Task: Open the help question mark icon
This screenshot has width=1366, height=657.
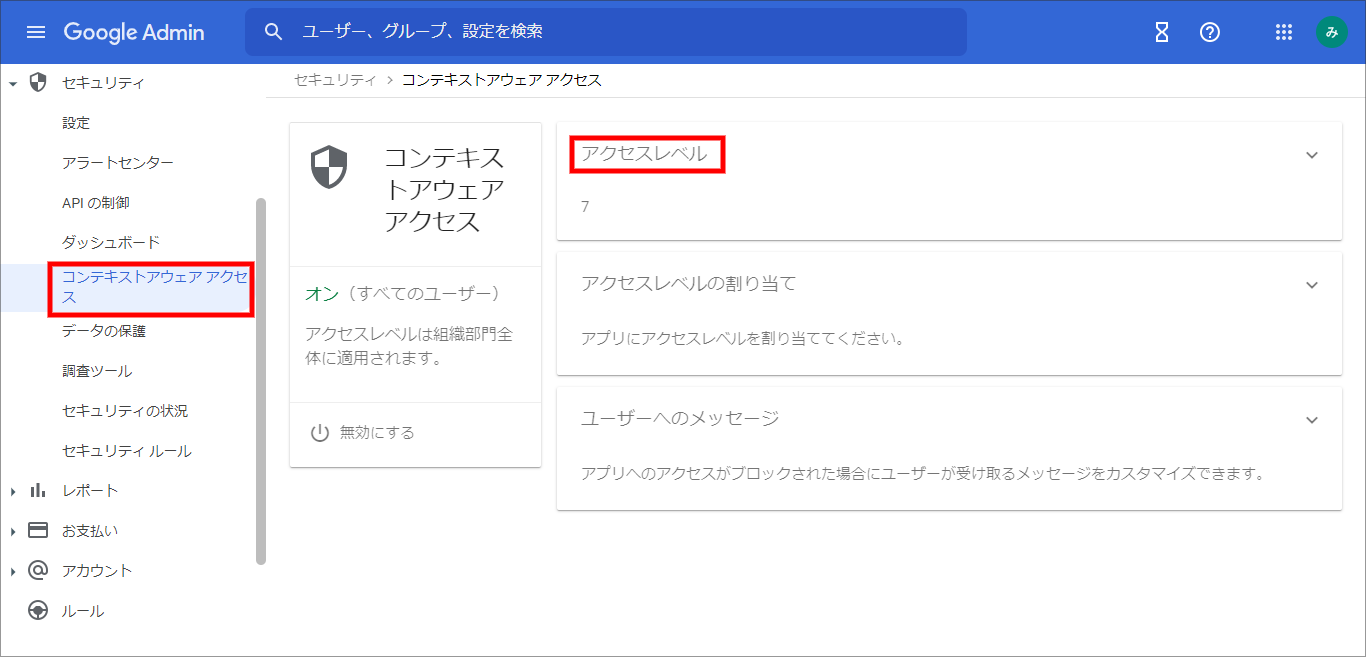Action: pos(1210,32)
